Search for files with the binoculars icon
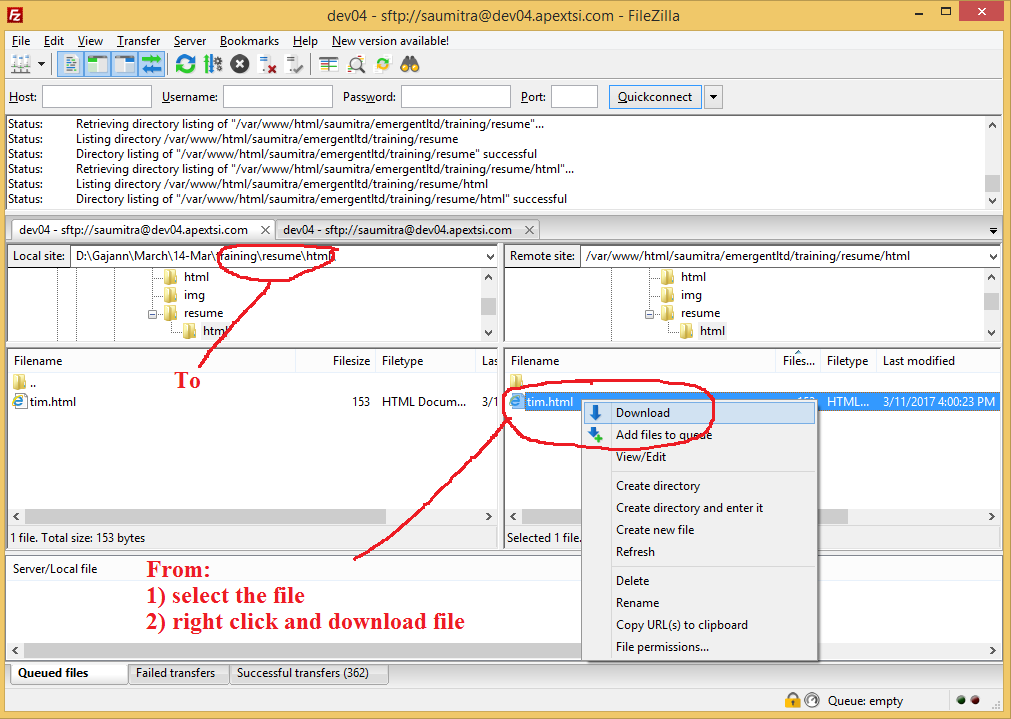 pos(410,64)
